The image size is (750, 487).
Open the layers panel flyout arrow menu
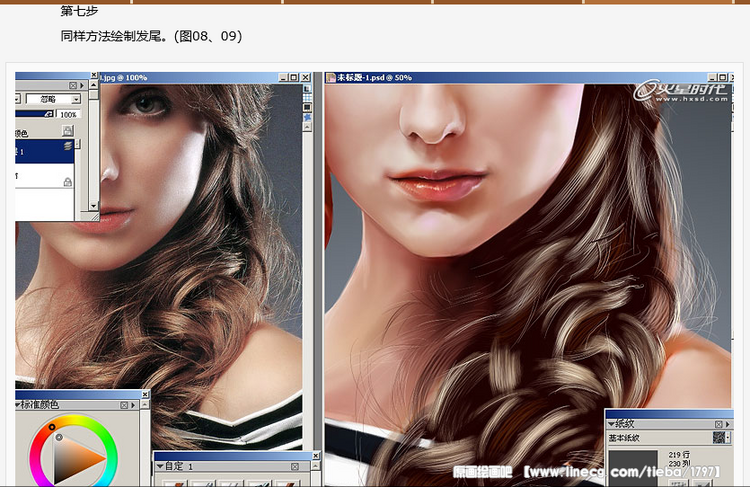click(82, 85)
